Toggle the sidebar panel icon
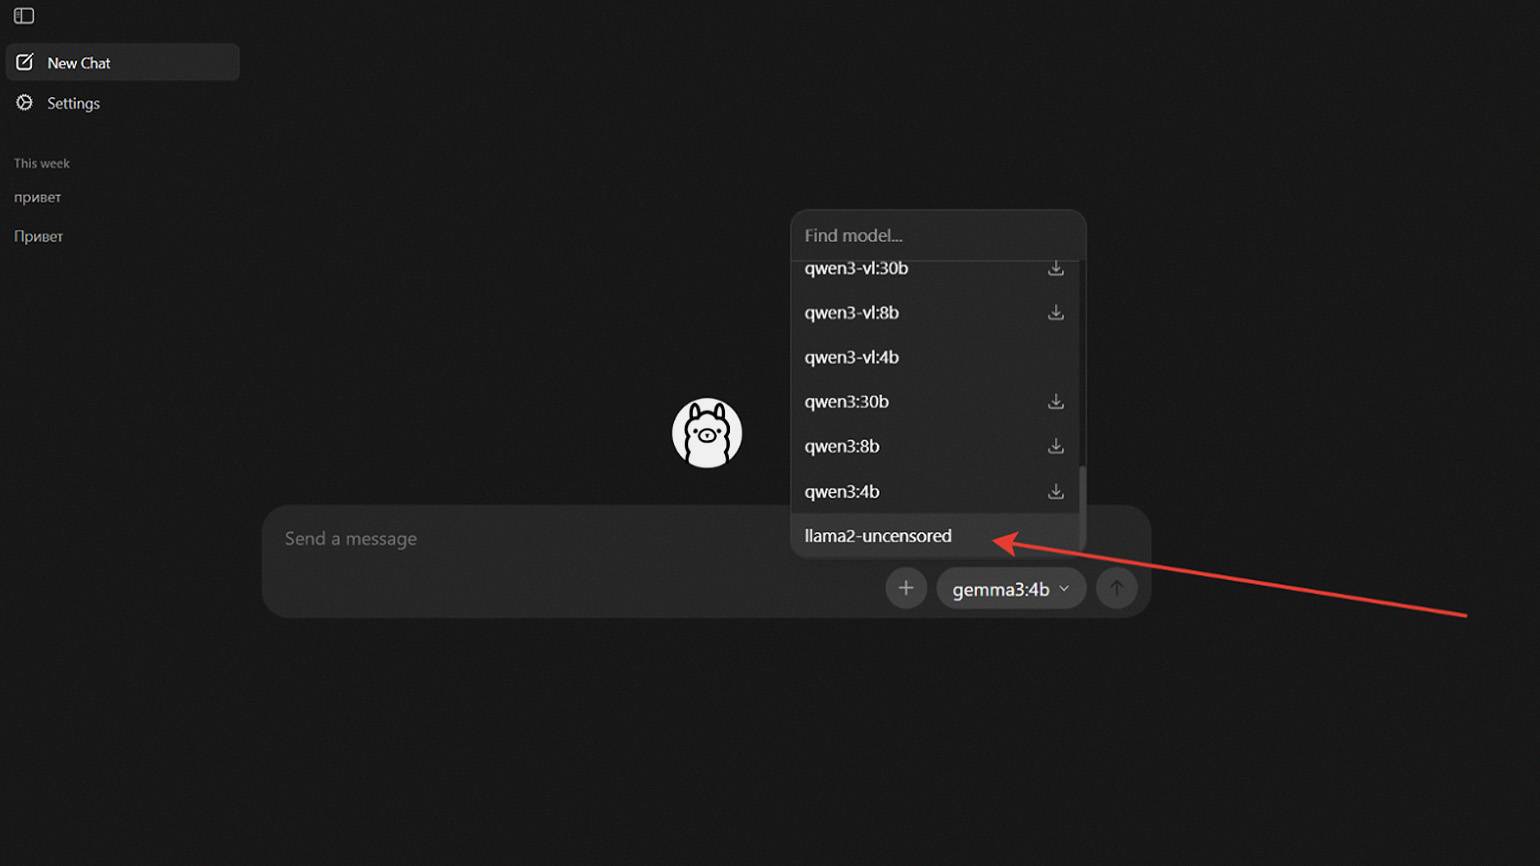The height and width of the screenshot is (866, 1540). [x=24, y=16]
